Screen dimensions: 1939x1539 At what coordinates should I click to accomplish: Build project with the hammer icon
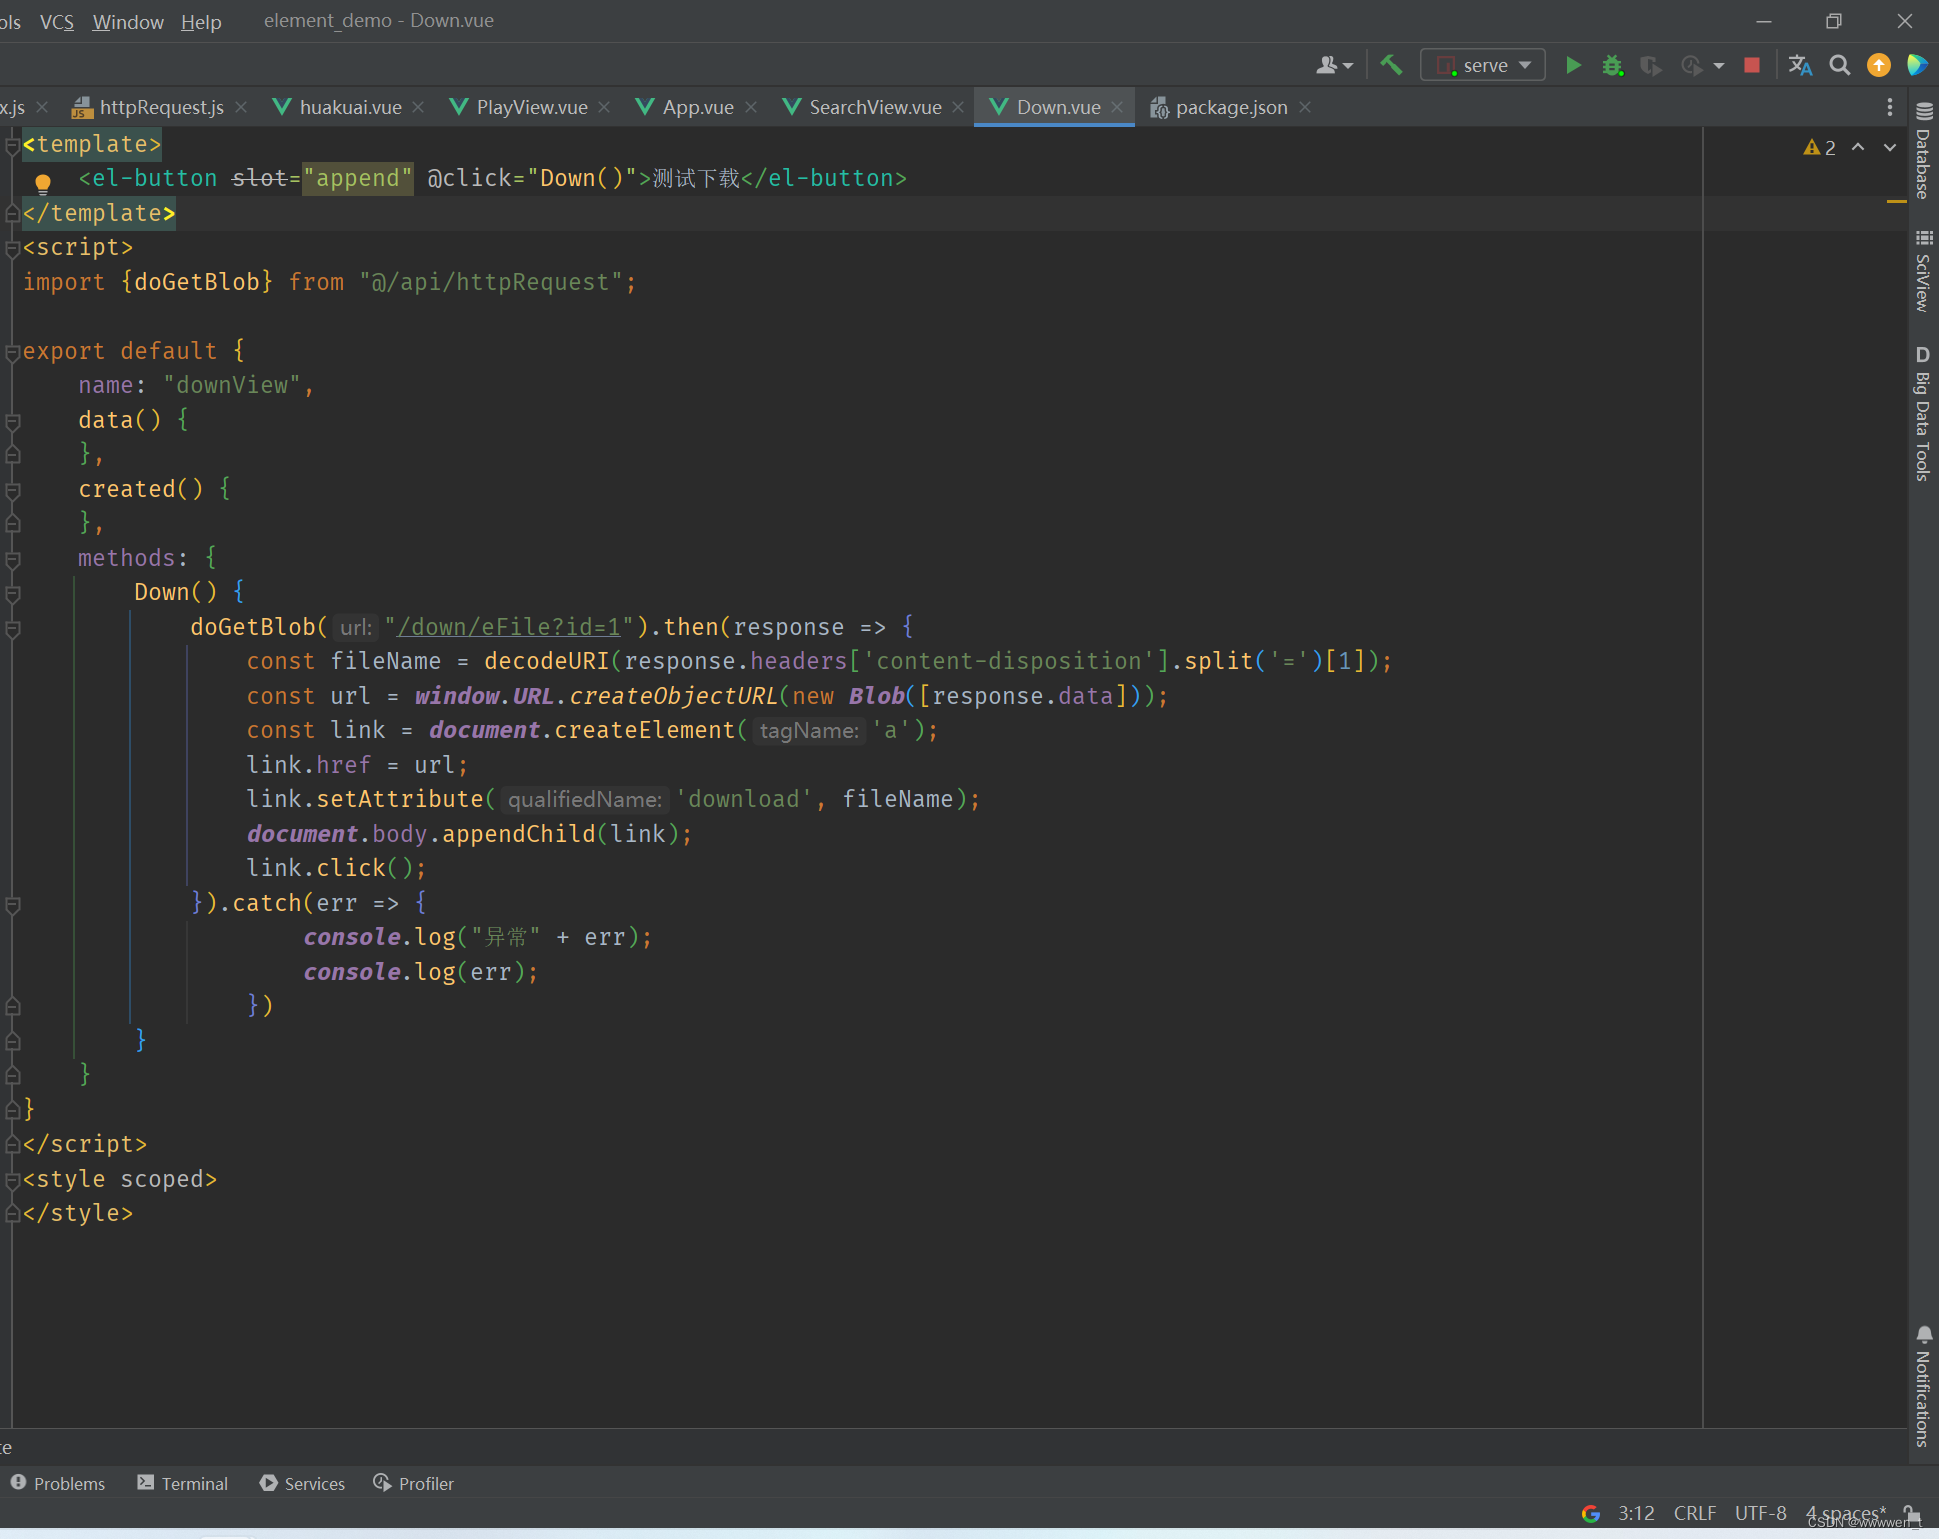click(1391, 66)
